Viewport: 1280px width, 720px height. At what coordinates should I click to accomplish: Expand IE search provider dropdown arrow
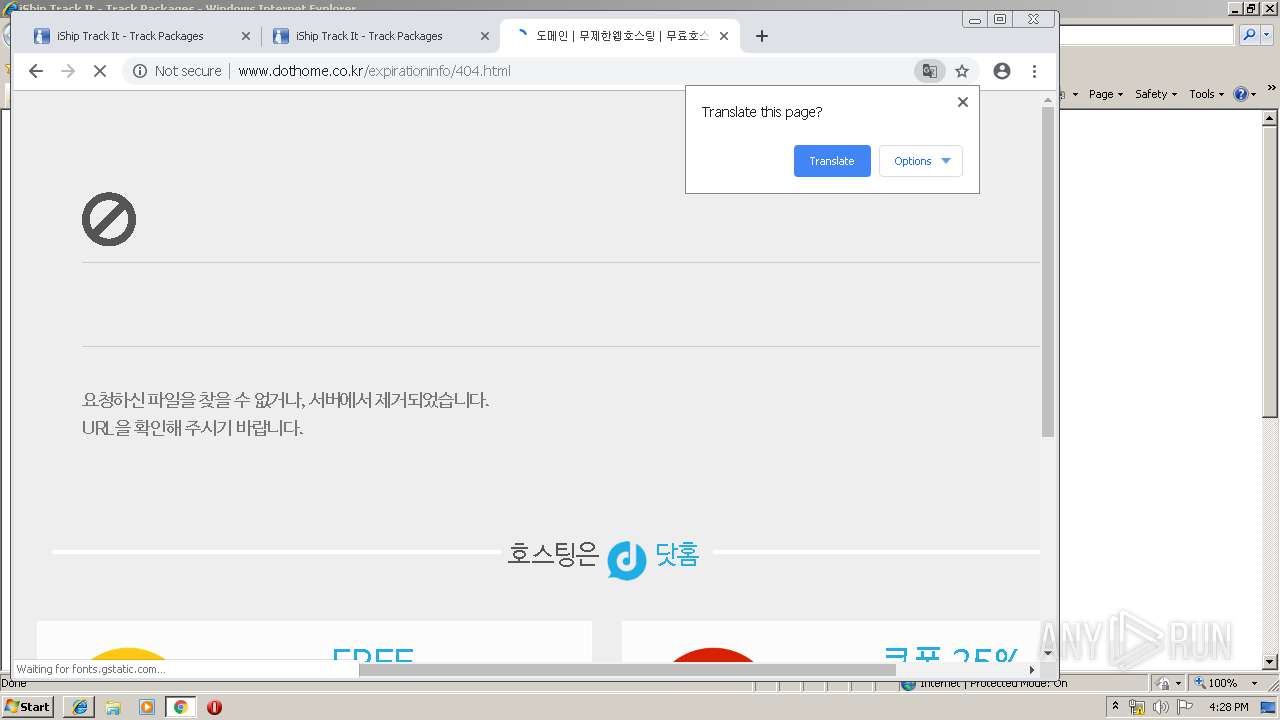pyautogui.click(x=1265, y=35)
